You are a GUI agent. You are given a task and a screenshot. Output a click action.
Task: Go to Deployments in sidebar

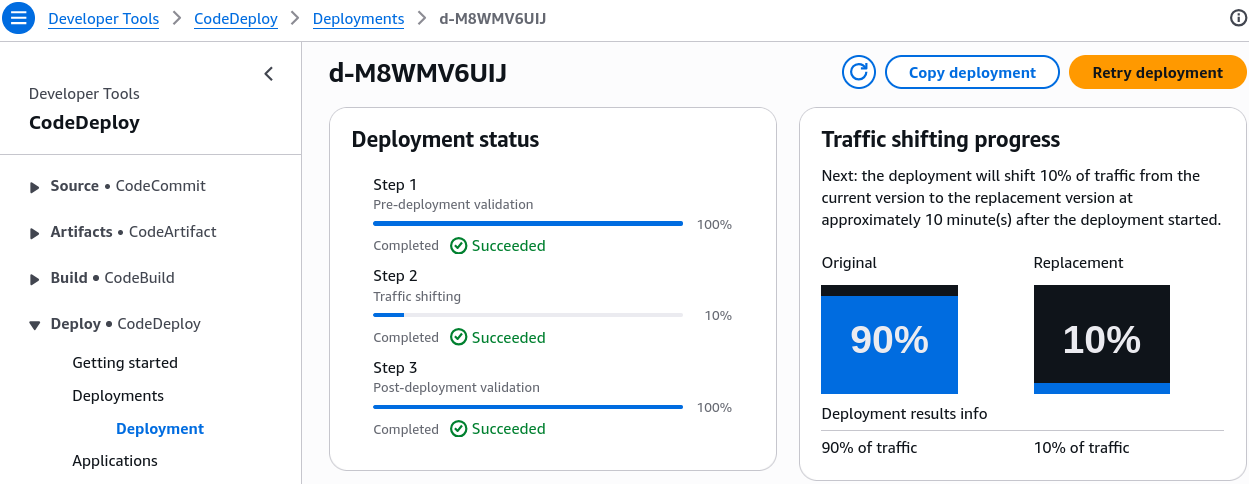click(x=118, y=396)
